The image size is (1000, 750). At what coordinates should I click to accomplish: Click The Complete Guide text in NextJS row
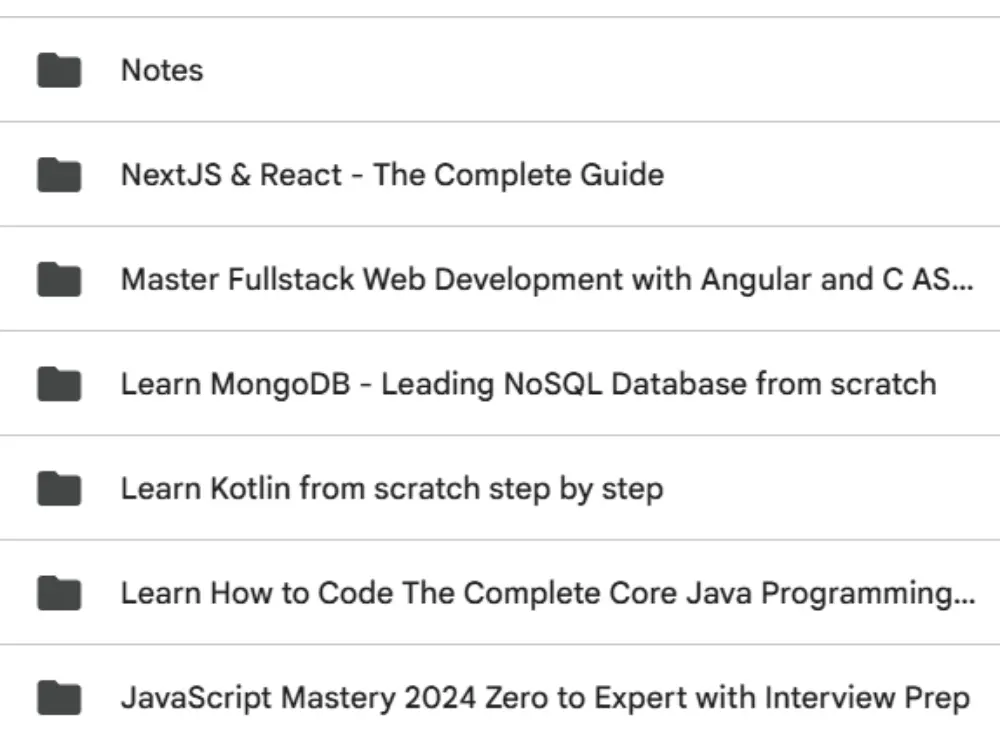coord(518,175)
